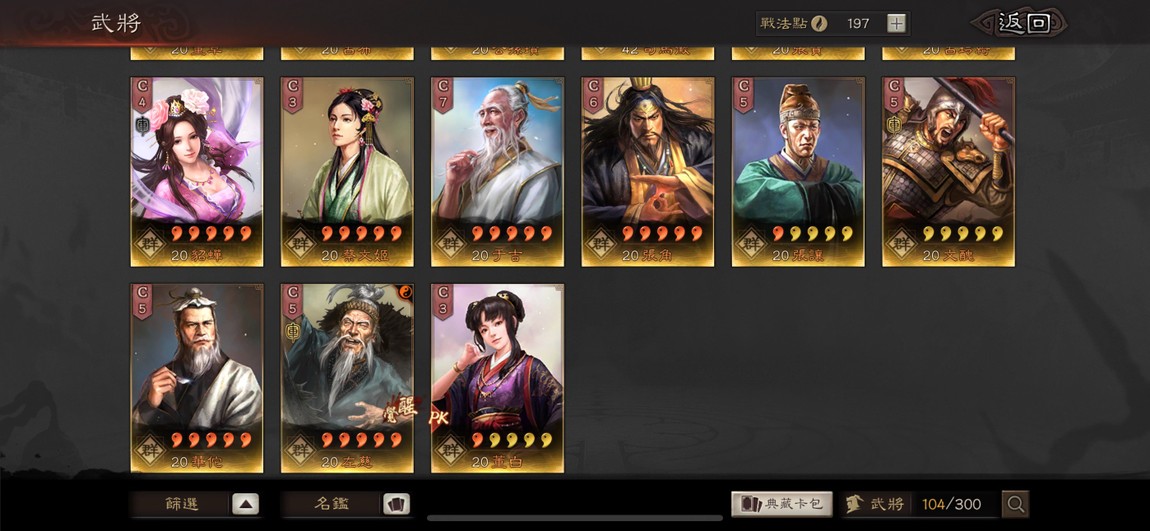1150x531 pixels.
Task: Pick the 董白 general card
Action: point(497,378)
